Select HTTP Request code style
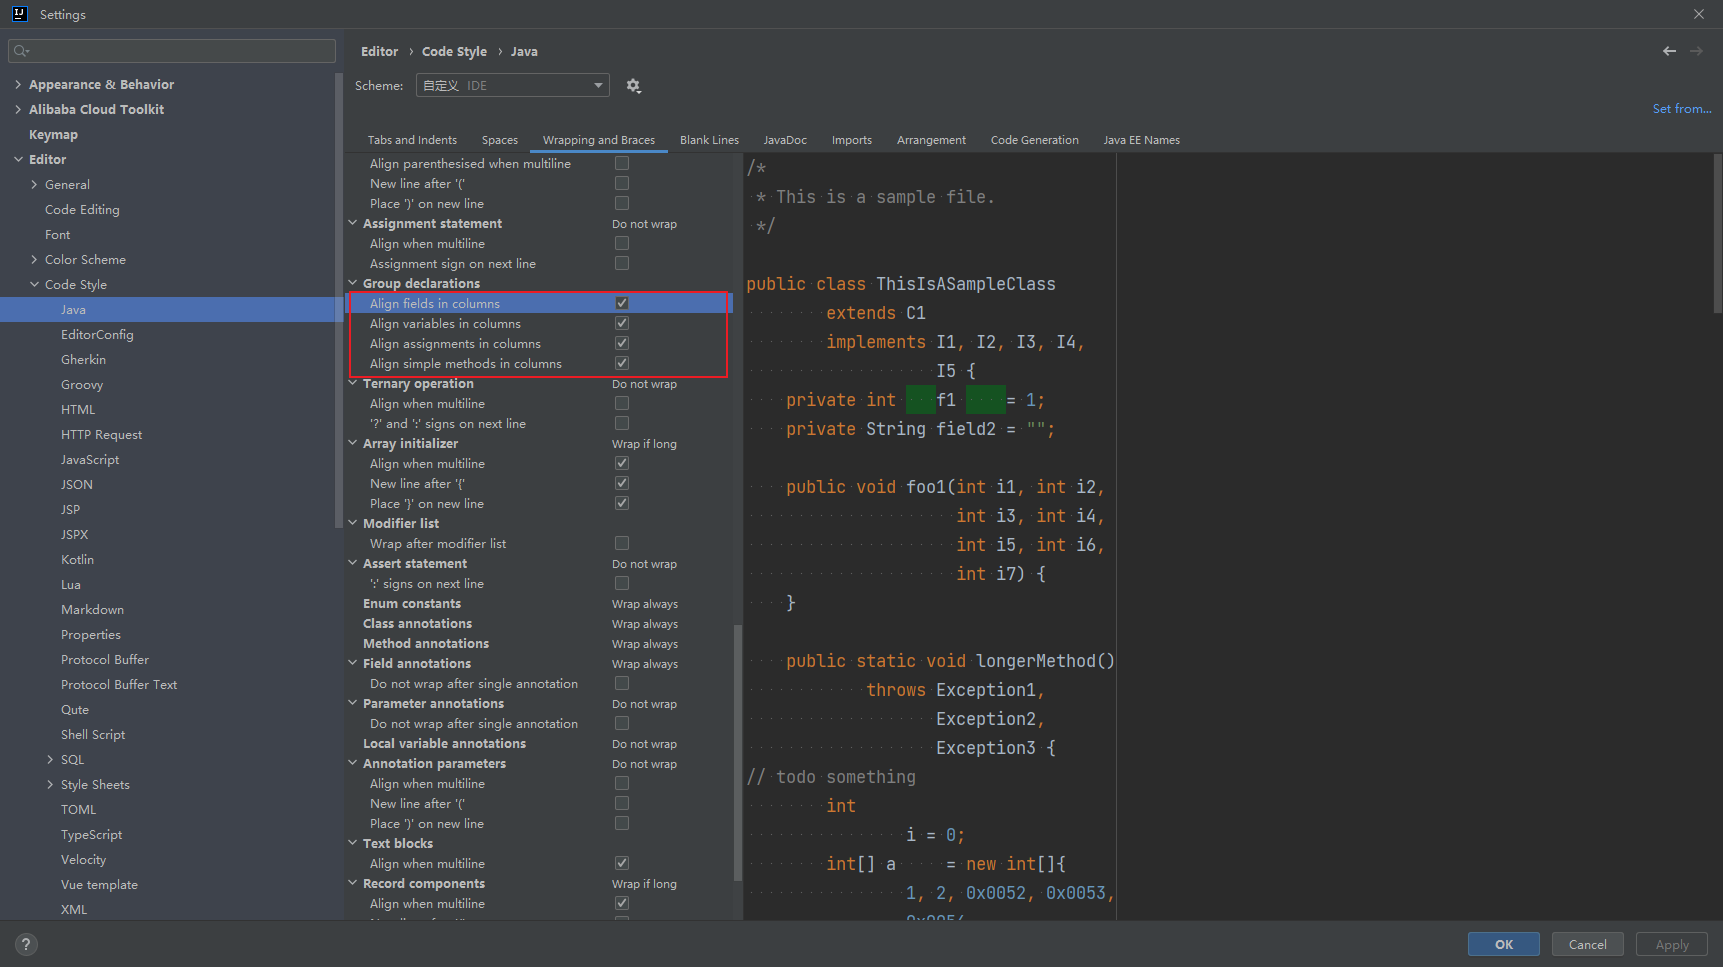Viewport: 1723px width, 967px height. click(101, 434)
